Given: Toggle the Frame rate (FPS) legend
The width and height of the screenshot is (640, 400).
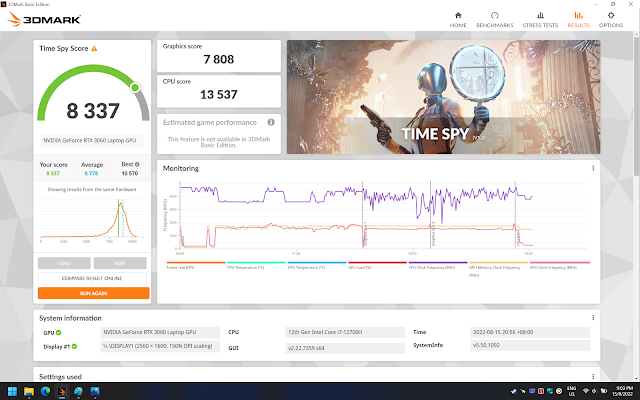Looking at the screenshot, I should [196, 265].
